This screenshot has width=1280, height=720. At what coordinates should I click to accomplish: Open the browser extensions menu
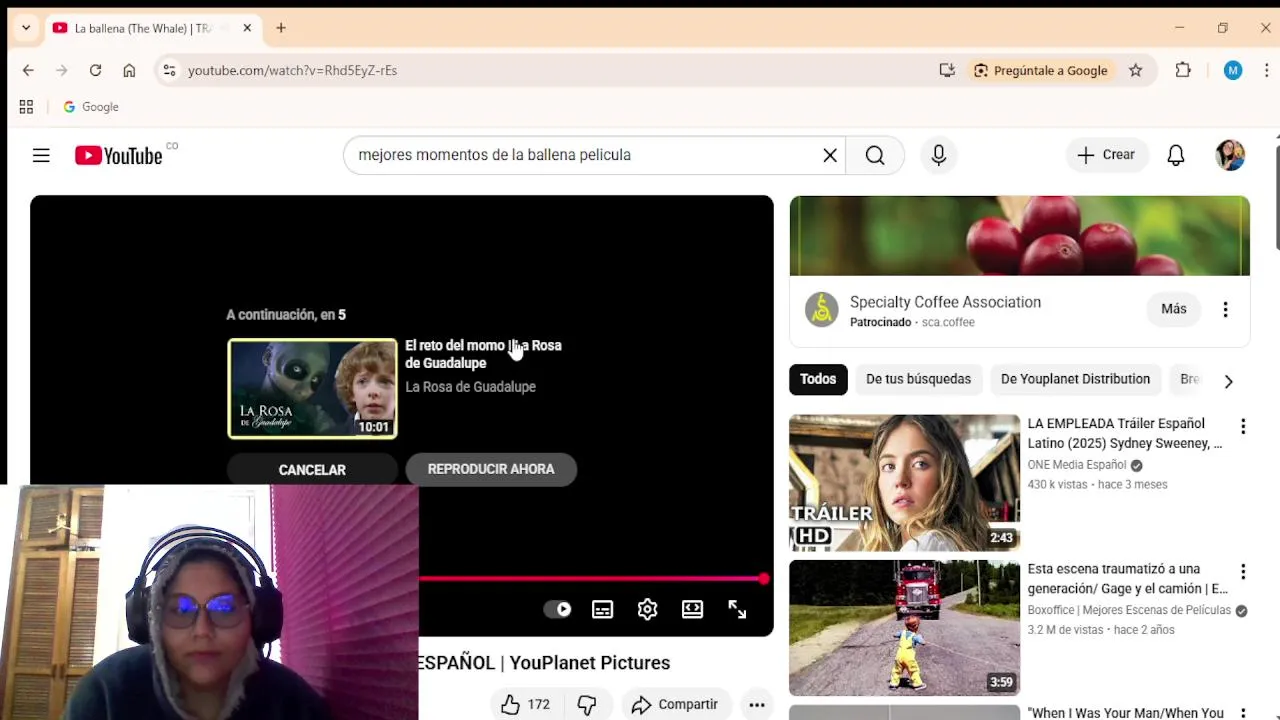tap(1183, 70)
